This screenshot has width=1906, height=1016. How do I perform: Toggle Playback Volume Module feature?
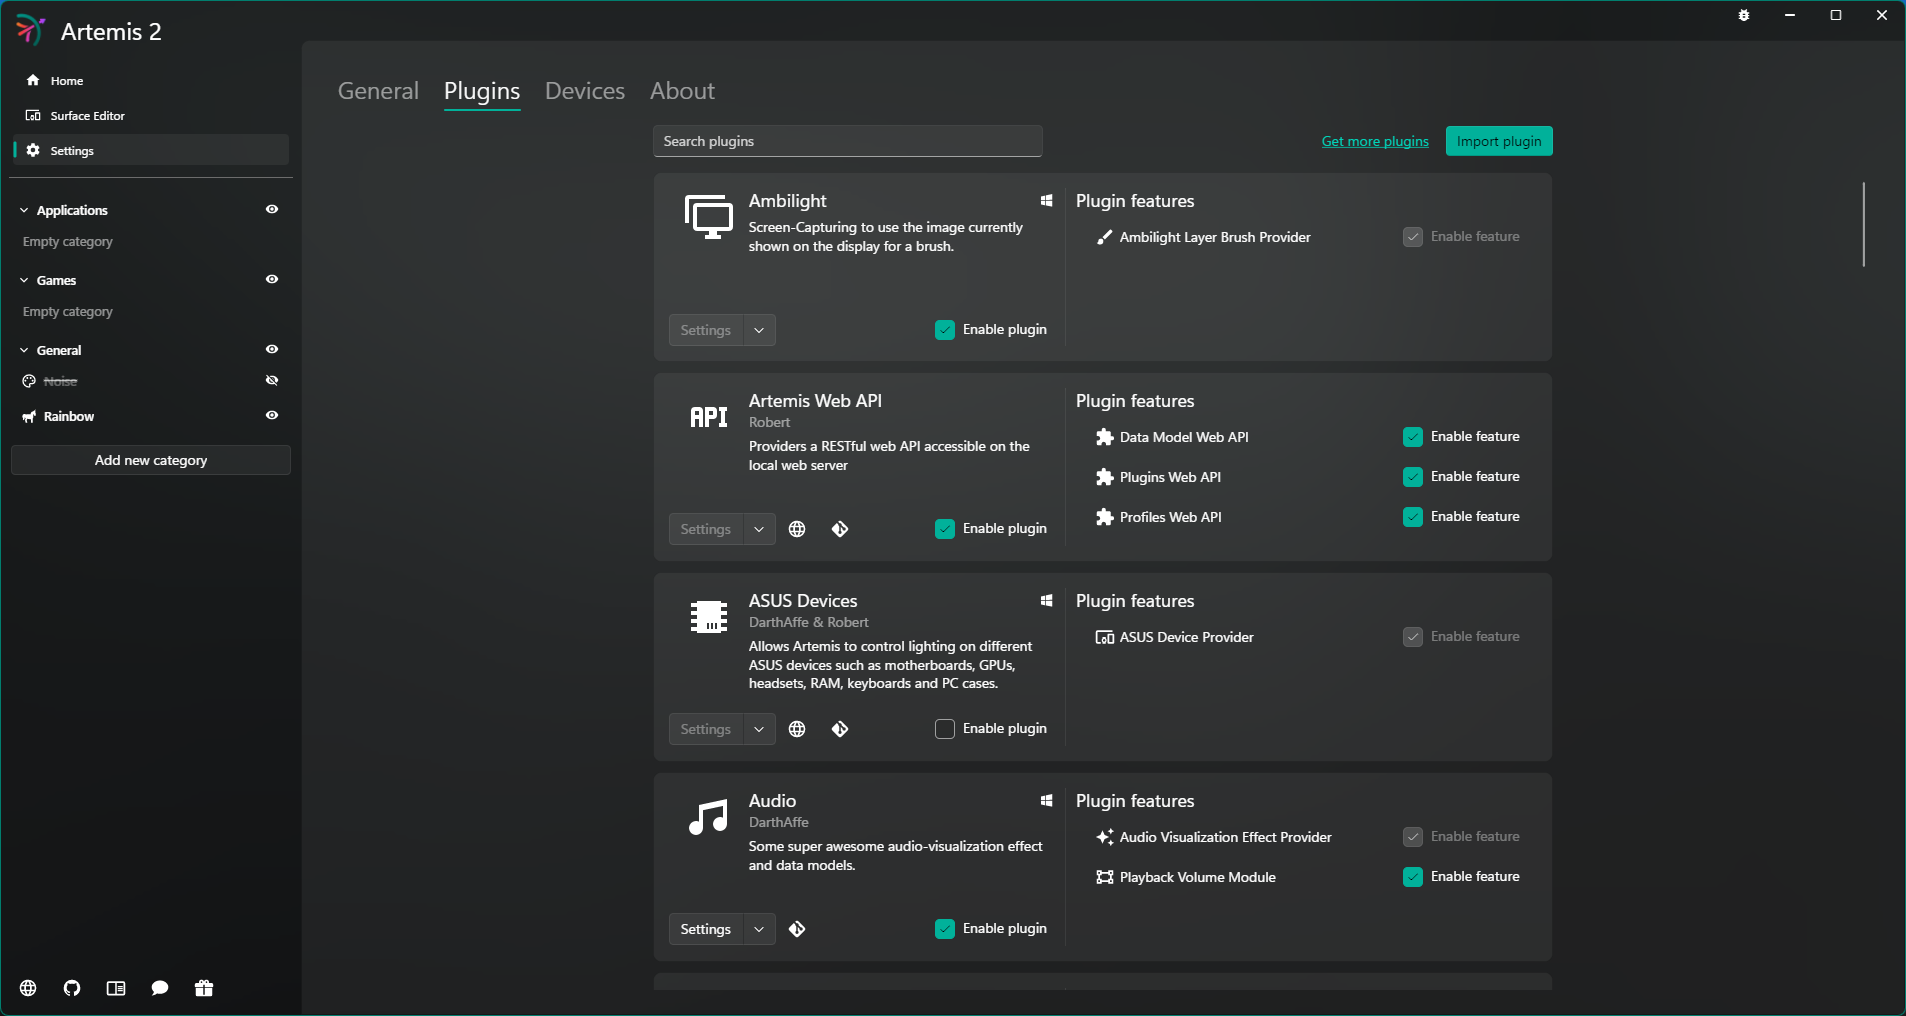click(1413, 877)
